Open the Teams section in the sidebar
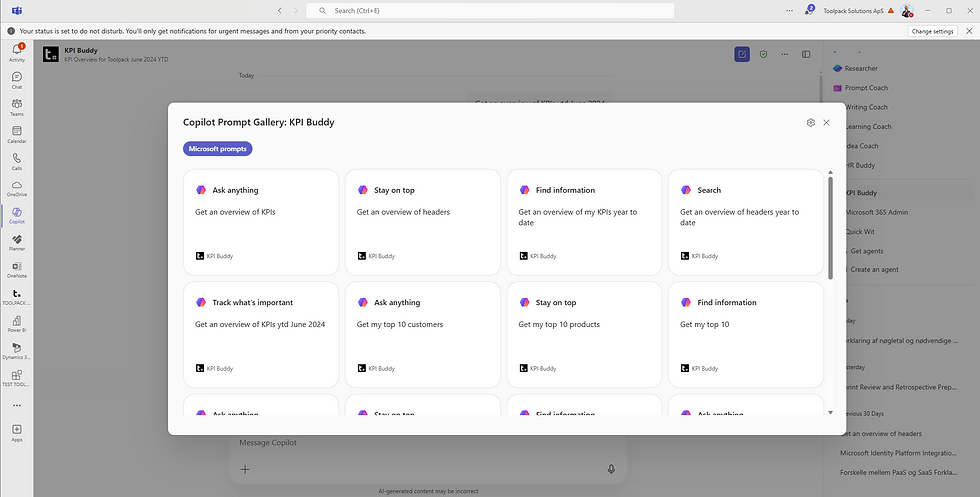The image size is (980, 497). (x=17, y=107)
